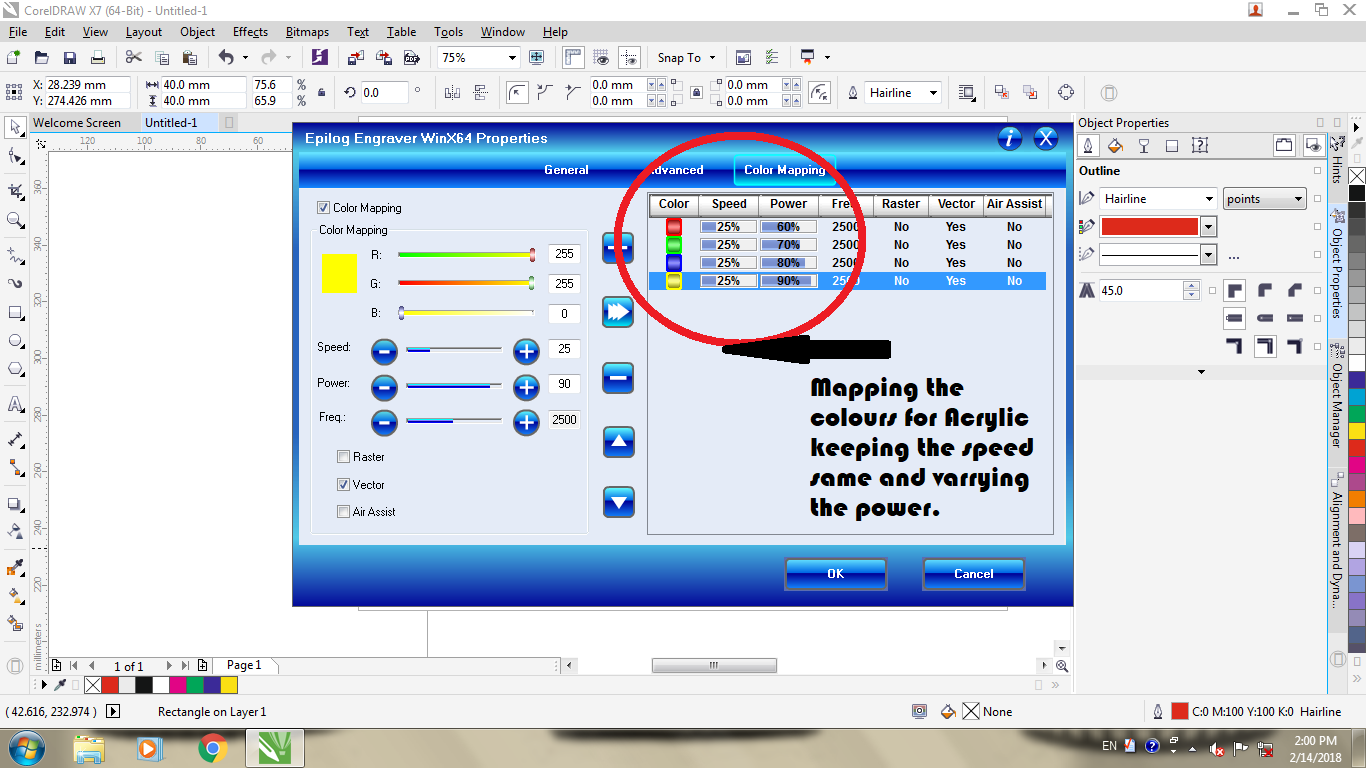Select the Rectangle tool in toolbox
Viewport: 1366px width, 768px height.
(16, 312)
